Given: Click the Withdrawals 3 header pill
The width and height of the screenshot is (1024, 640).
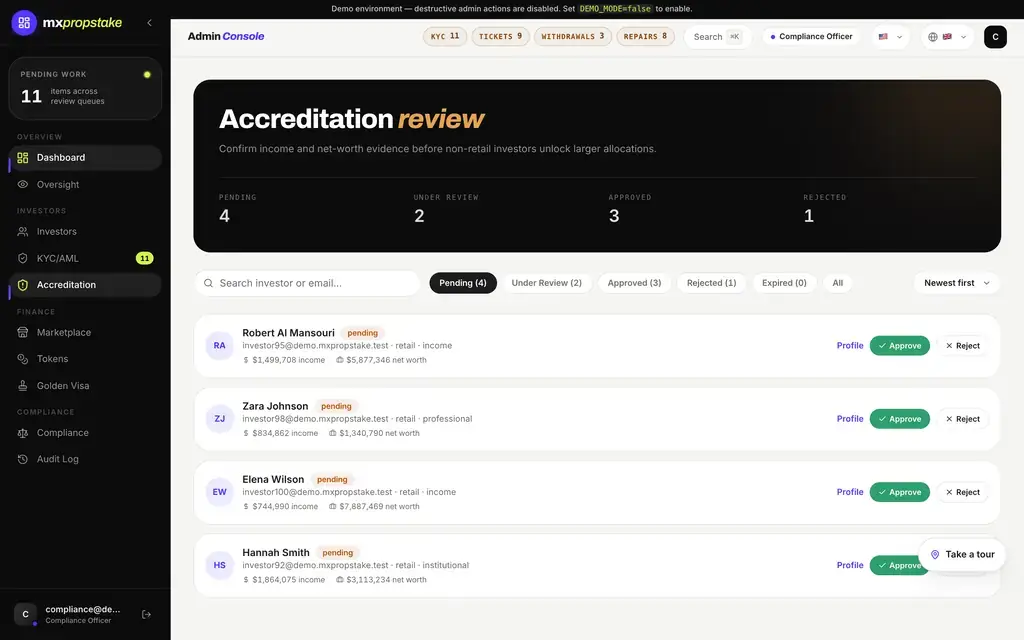Looking at the screenshot, I should pyautogui.click(x=573, y=37).
